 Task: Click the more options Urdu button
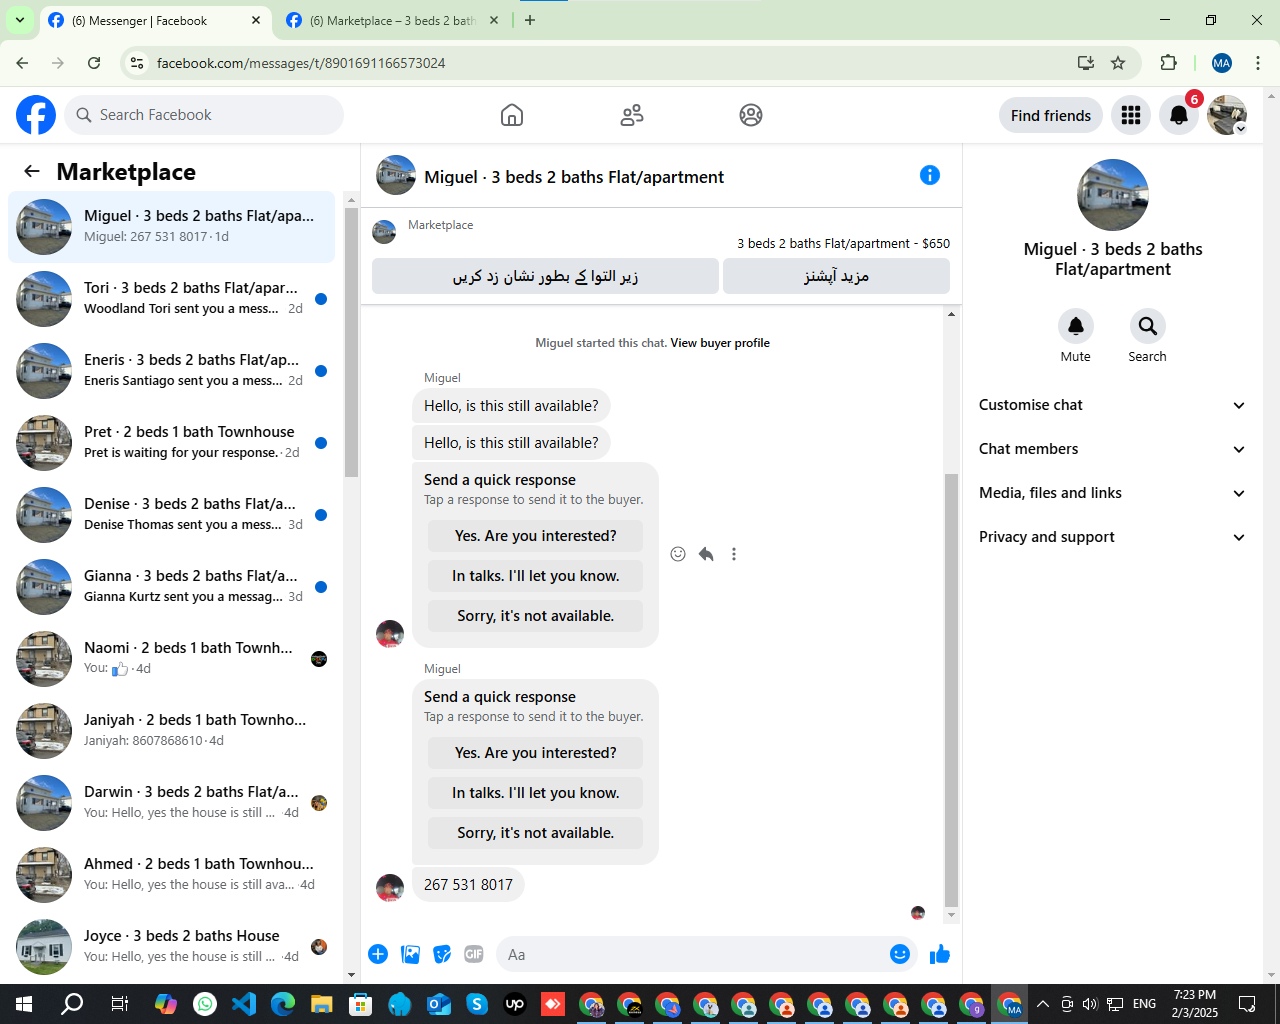point(836,276)
